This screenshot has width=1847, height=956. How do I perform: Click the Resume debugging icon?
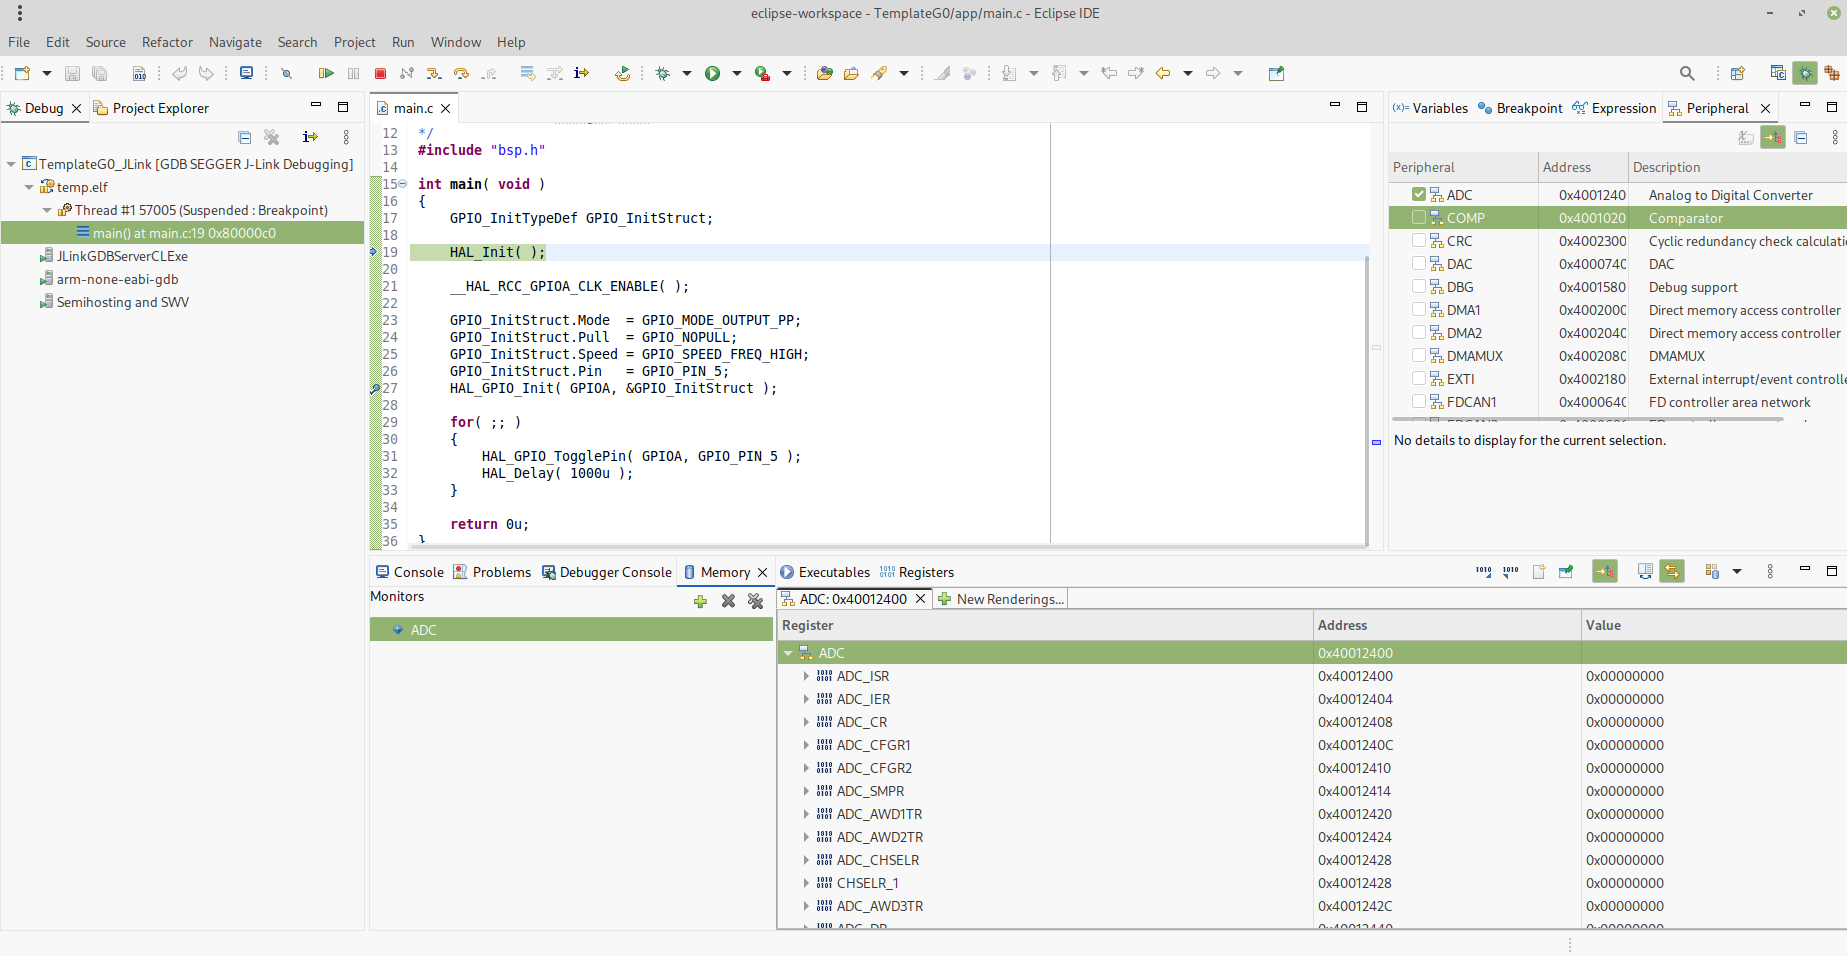point(326,73)
